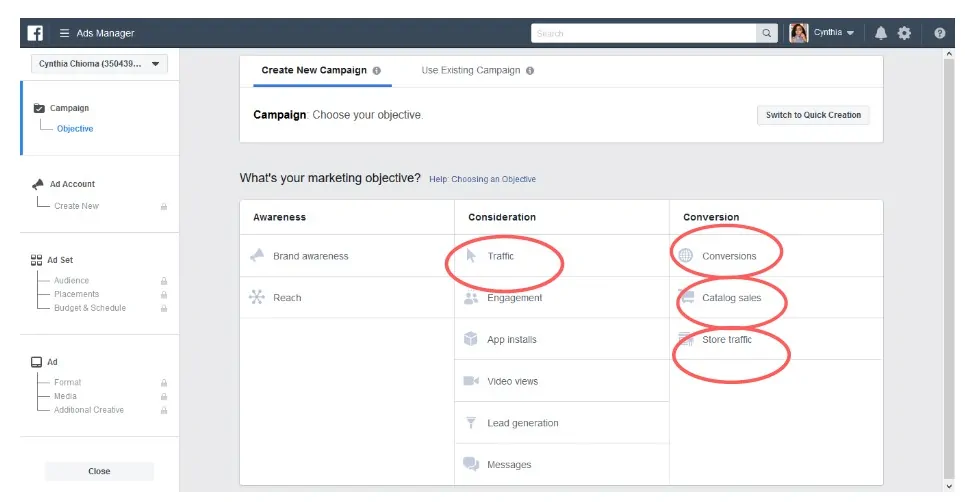Select Ad Set in the sidebar
Image resolution: width=965 pixels, height=502 pixels.
tap(60, 260)
